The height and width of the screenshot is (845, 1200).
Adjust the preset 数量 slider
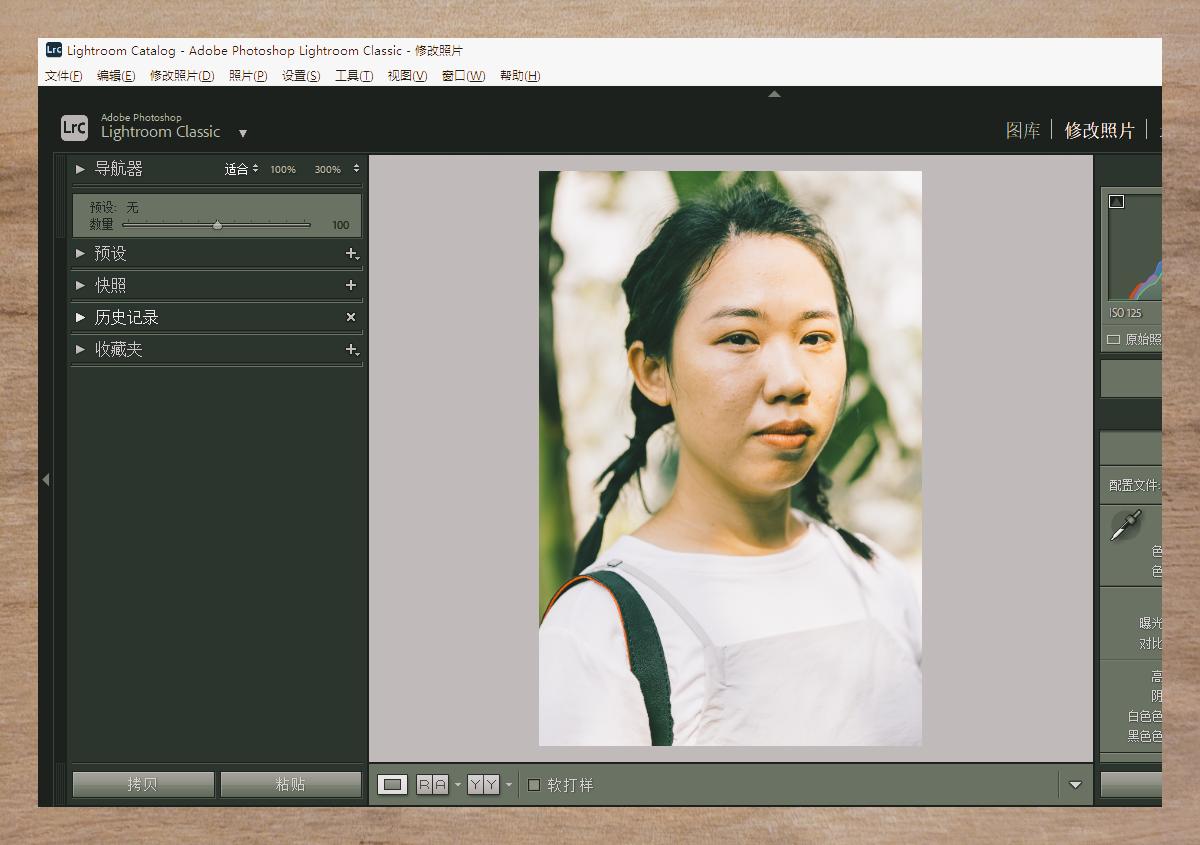point(217,225)
